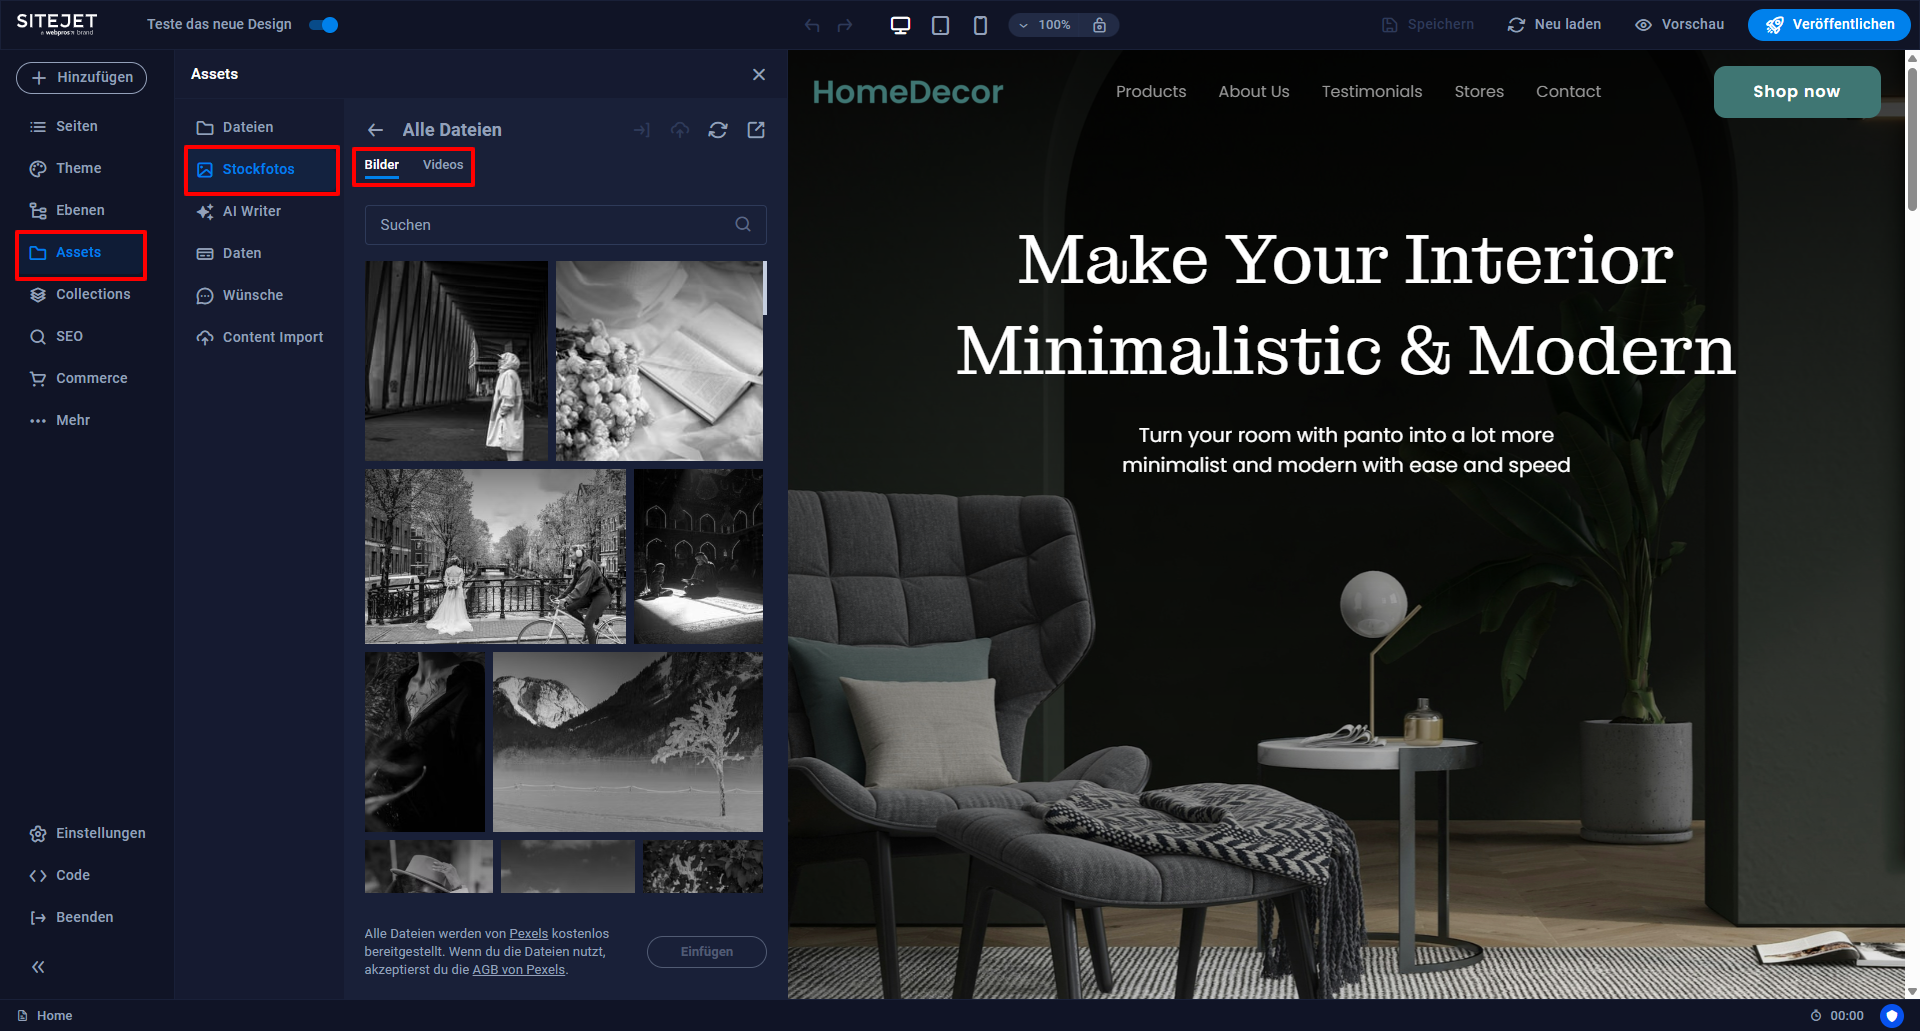
Task: Switch to the Videos tab
Action: (x=443, y=165)
